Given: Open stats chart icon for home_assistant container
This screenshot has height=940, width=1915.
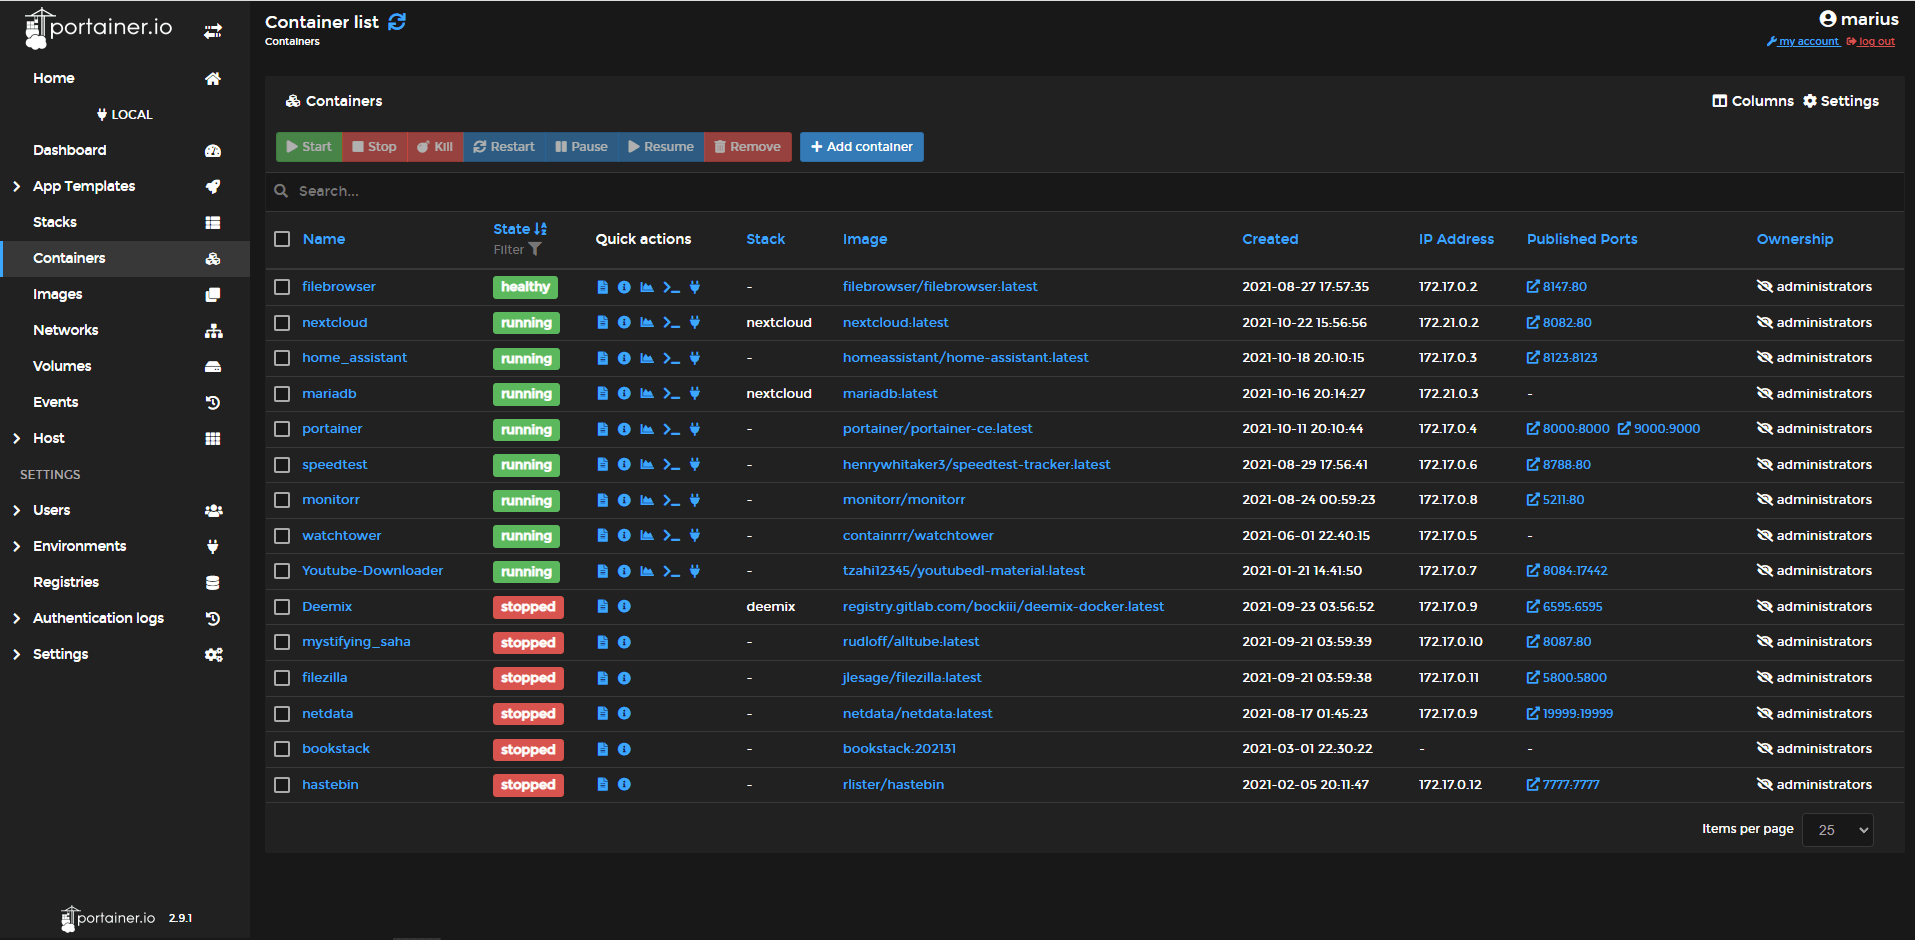Looking at the screenshot, I should coord(647,358).
